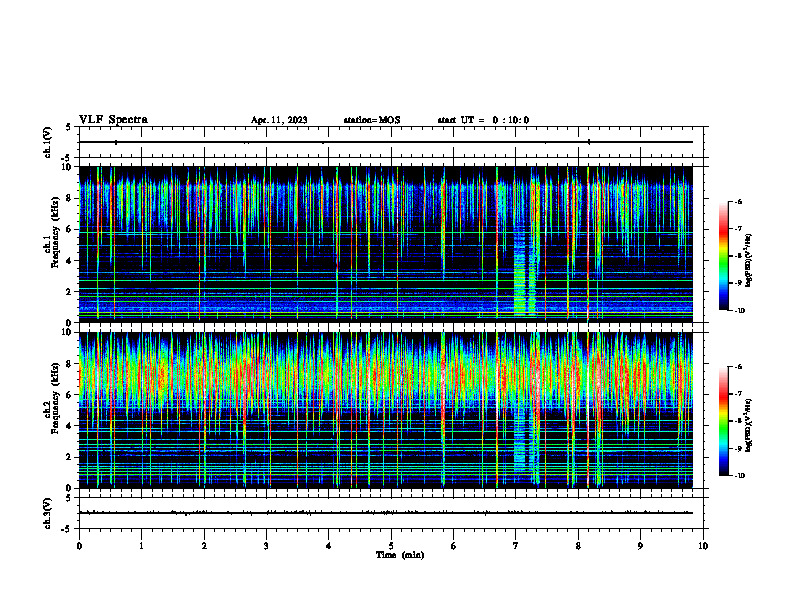Select the ch.1 colorbar log(PSD) unit label

pyautogui.click(x=749, y=261)
